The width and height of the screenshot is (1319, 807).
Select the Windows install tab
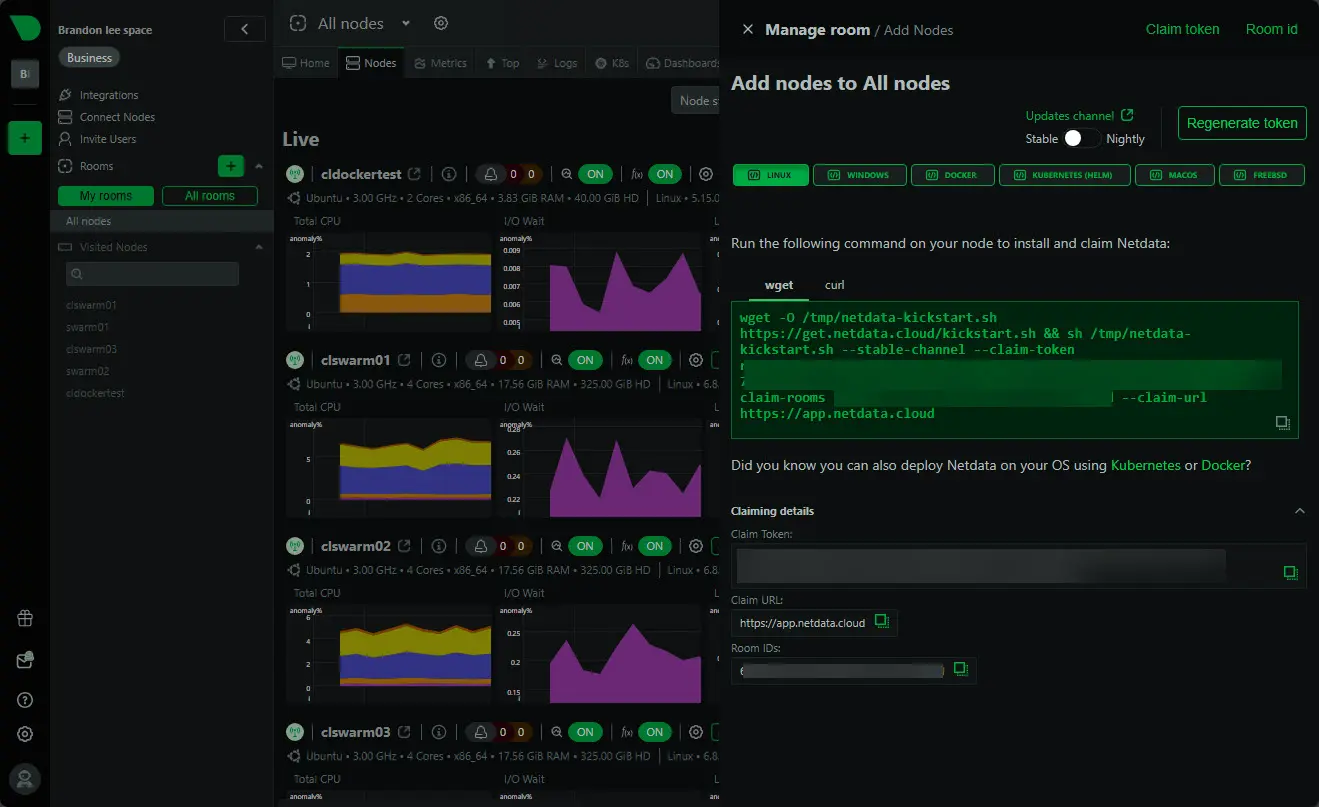[x=859, y=175]
